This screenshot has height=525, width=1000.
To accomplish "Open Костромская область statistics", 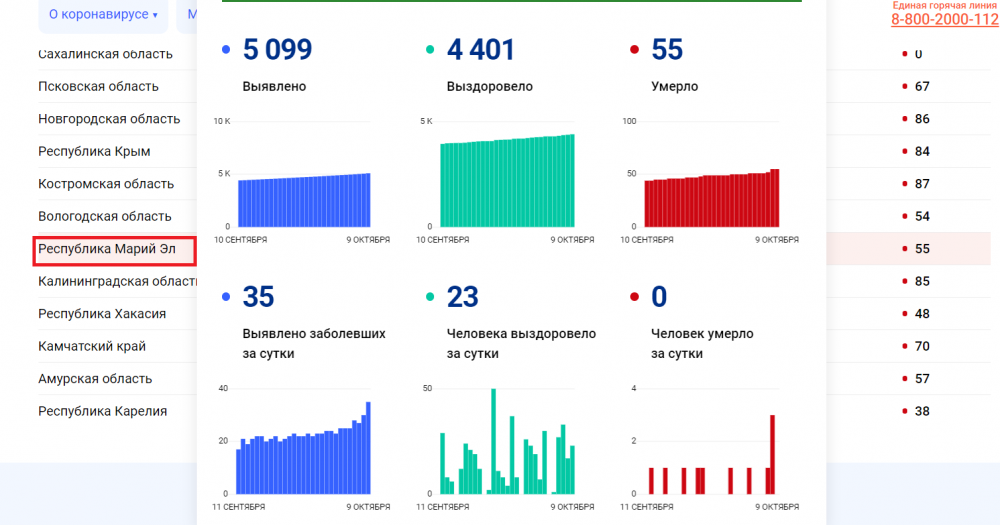I will (x=106, y=184).
